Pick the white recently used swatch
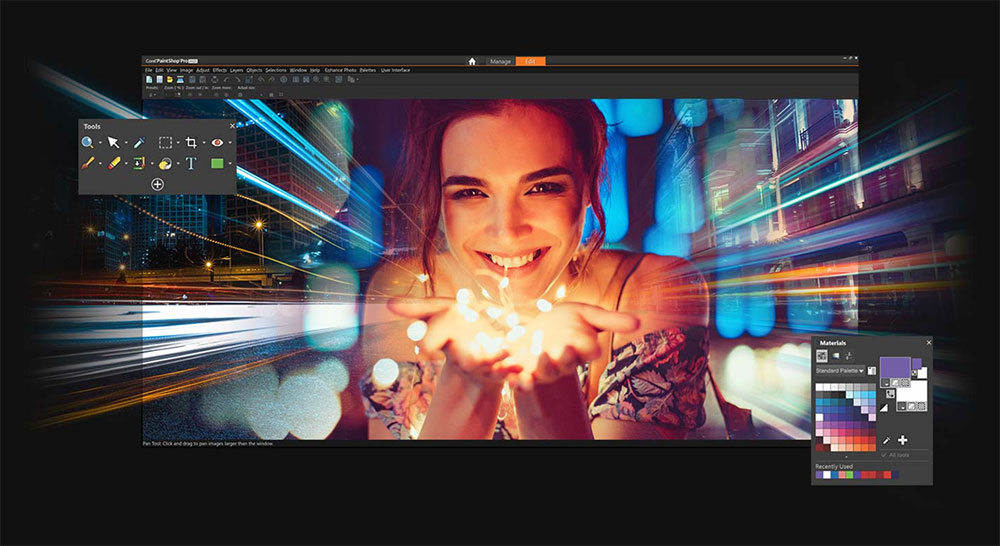Image resolution: width=1000 pixels, height=546 pixels. (827, 475)
